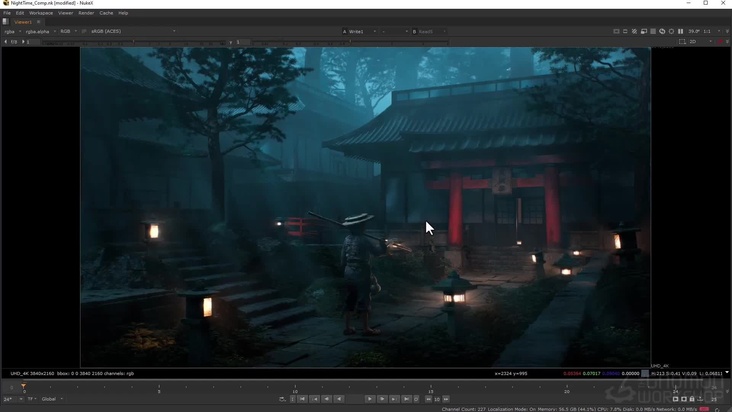The image size is (732, 412).
Task: Click the y gamma toggle button
Action: (231, 42)
